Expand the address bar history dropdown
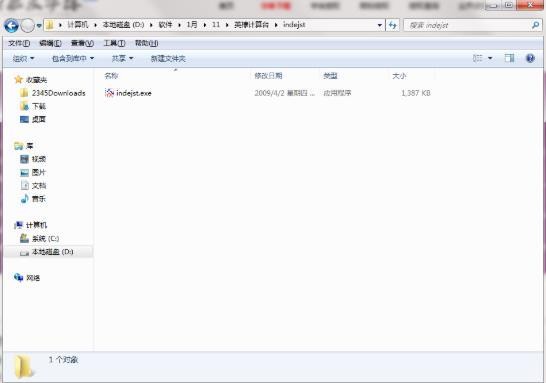 (x=380, y=25)
